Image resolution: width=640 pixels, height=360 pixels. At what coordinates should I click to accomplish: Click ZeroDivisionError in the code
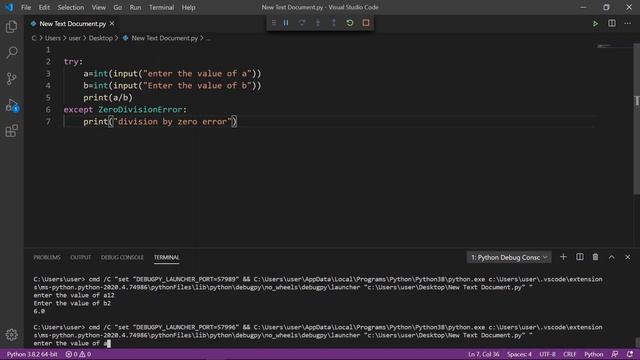140,109
